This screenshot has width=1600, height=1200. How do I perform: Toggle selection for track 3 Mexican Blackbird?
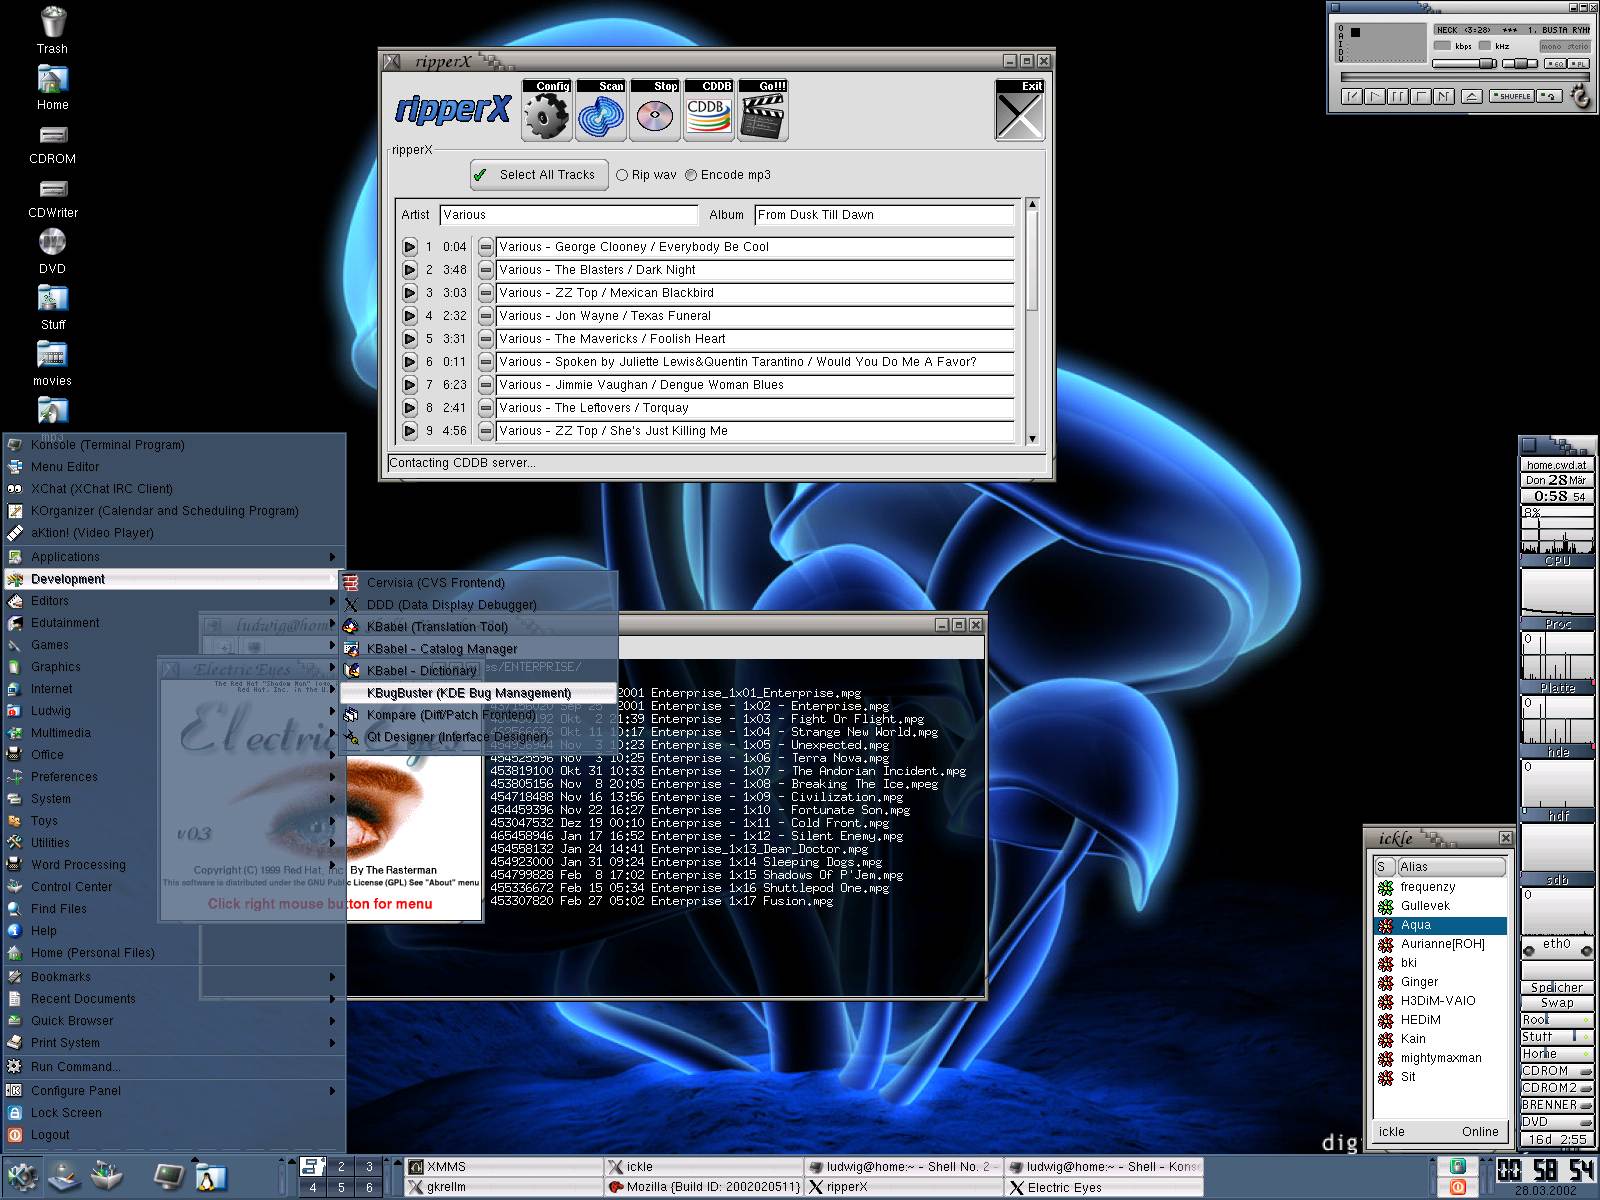coord(485,293)
